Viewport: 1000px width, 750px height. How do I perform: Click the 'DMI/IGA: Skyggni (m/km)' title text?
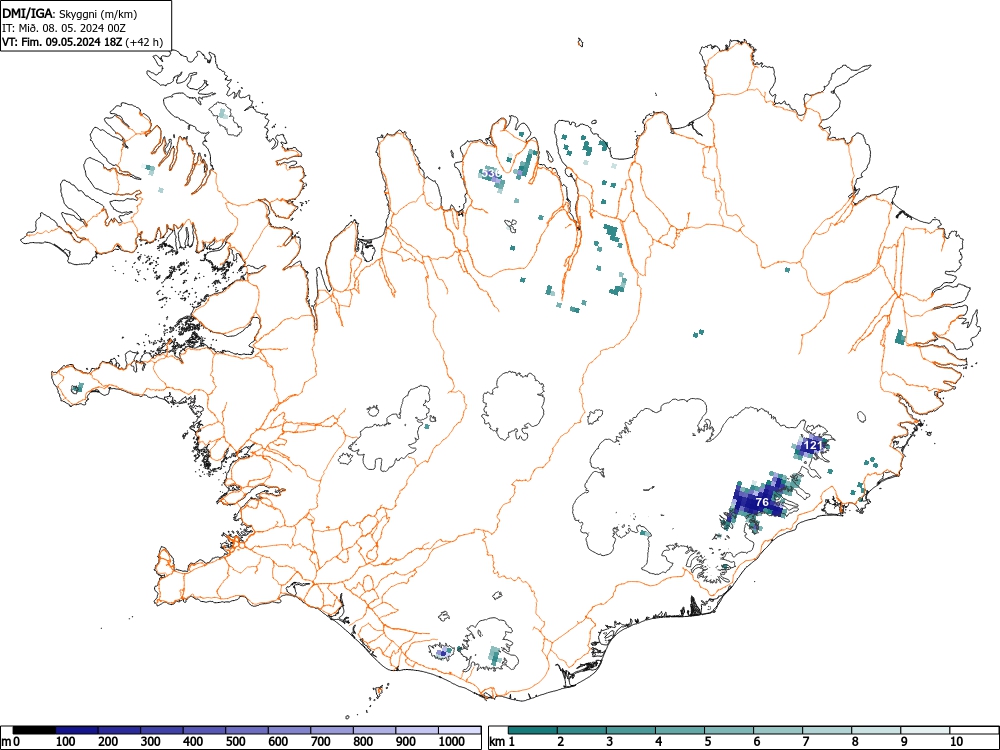[x=70, y=14]
